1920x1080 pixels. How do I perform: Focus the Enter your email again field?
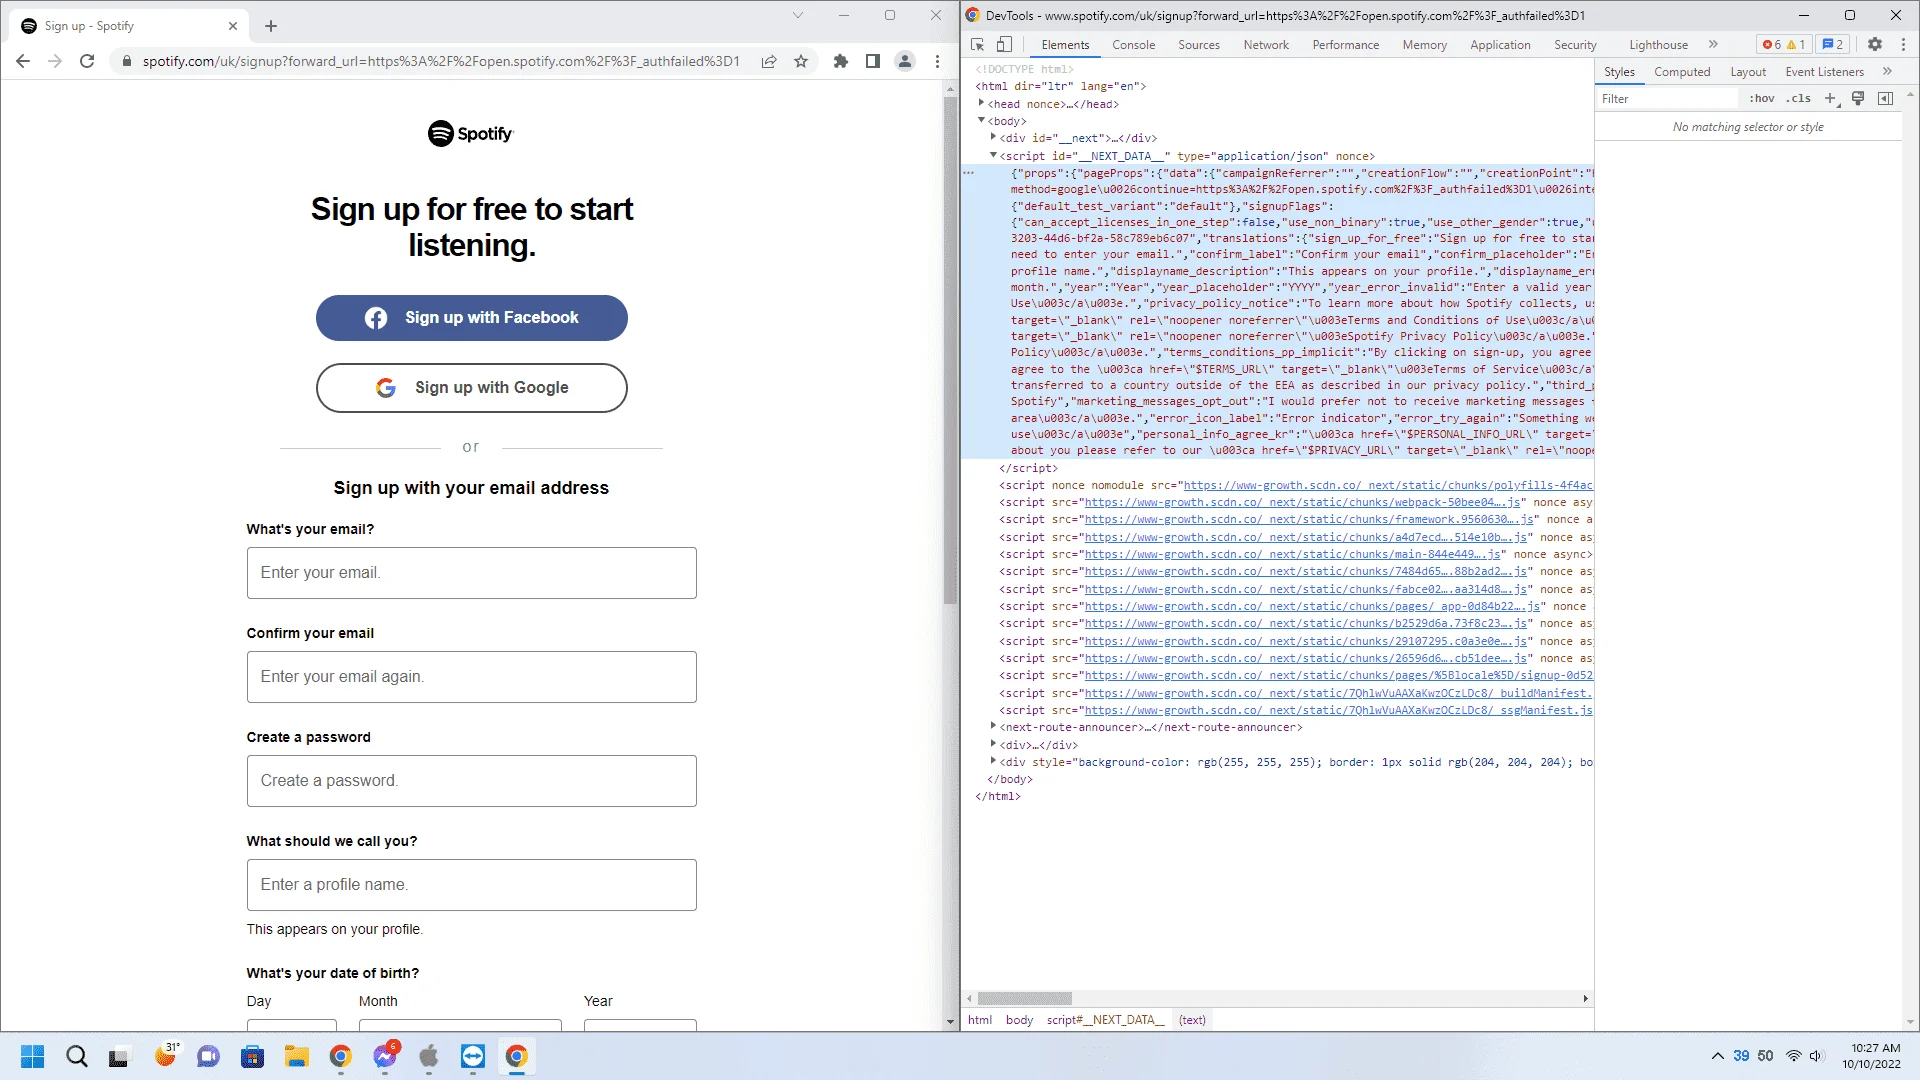click(x=472, y=677)
